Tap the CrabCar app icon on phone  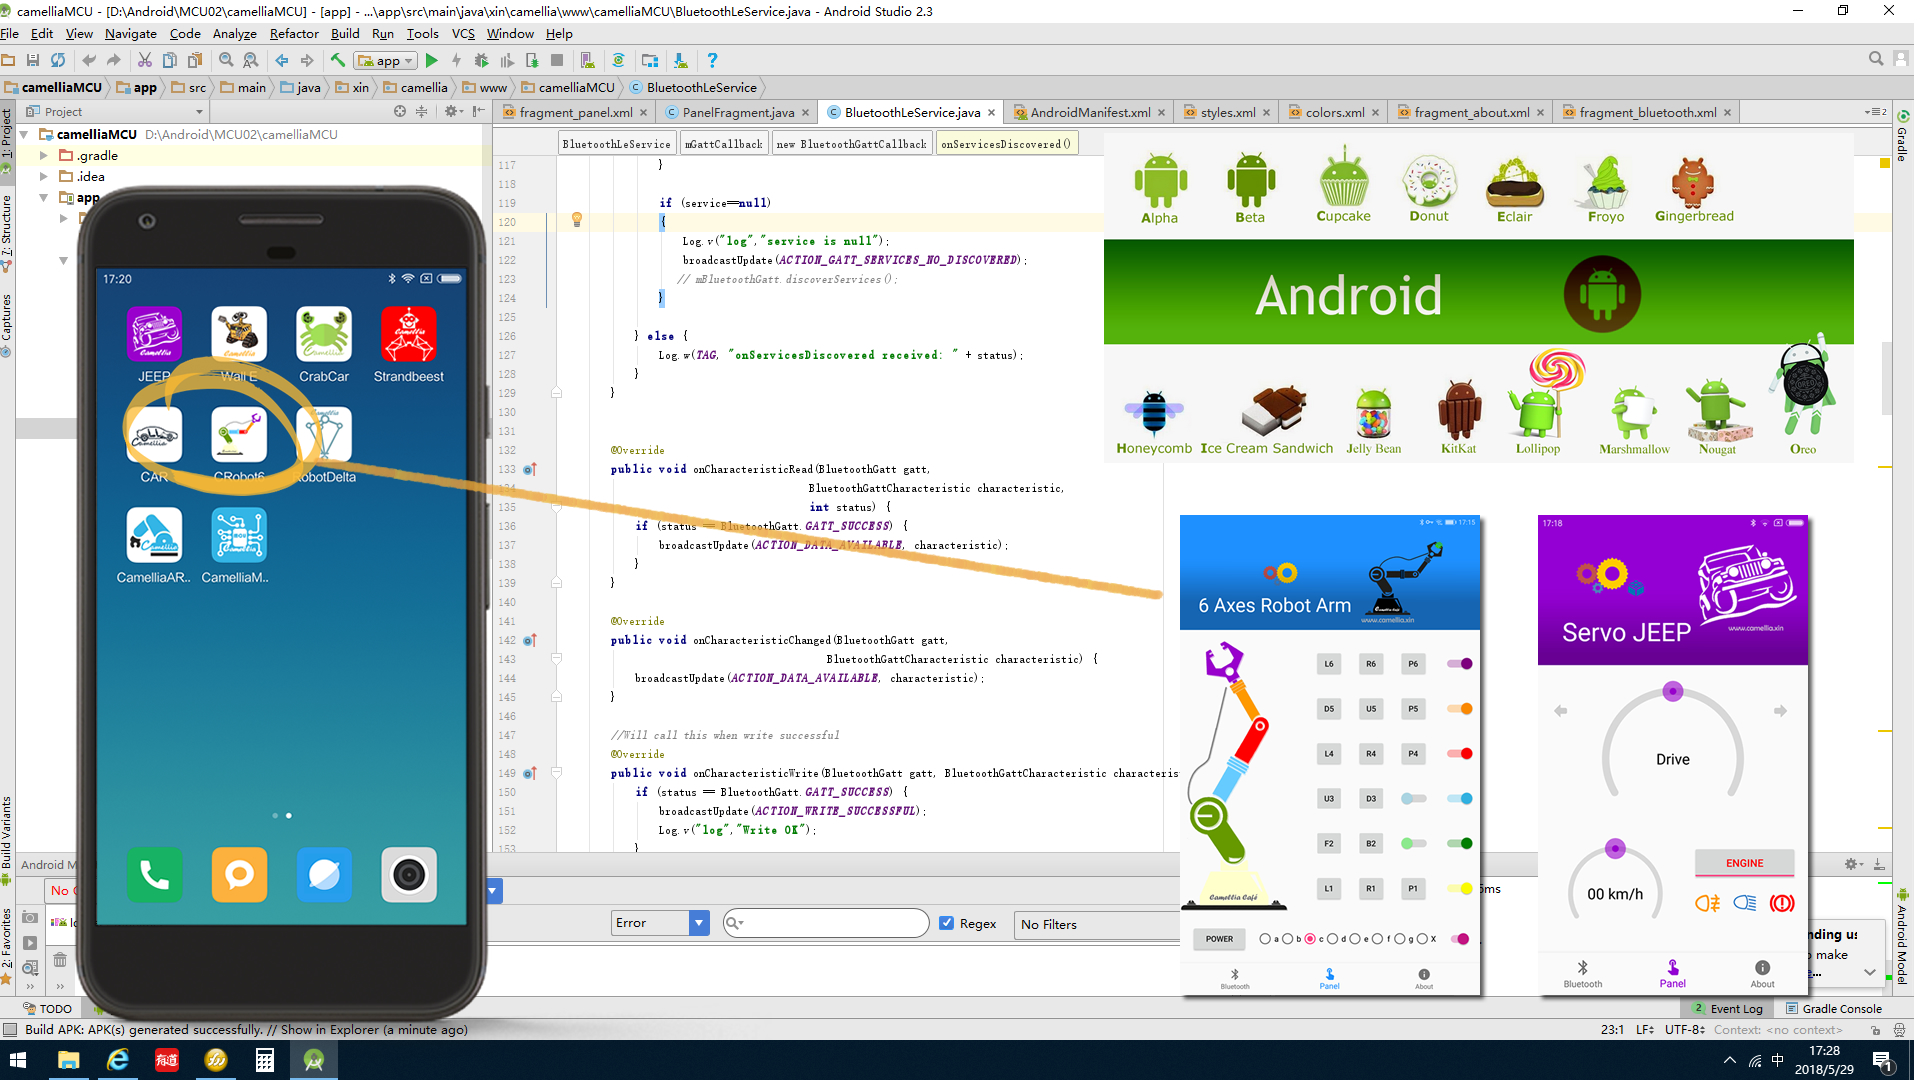tap(324, 334)
